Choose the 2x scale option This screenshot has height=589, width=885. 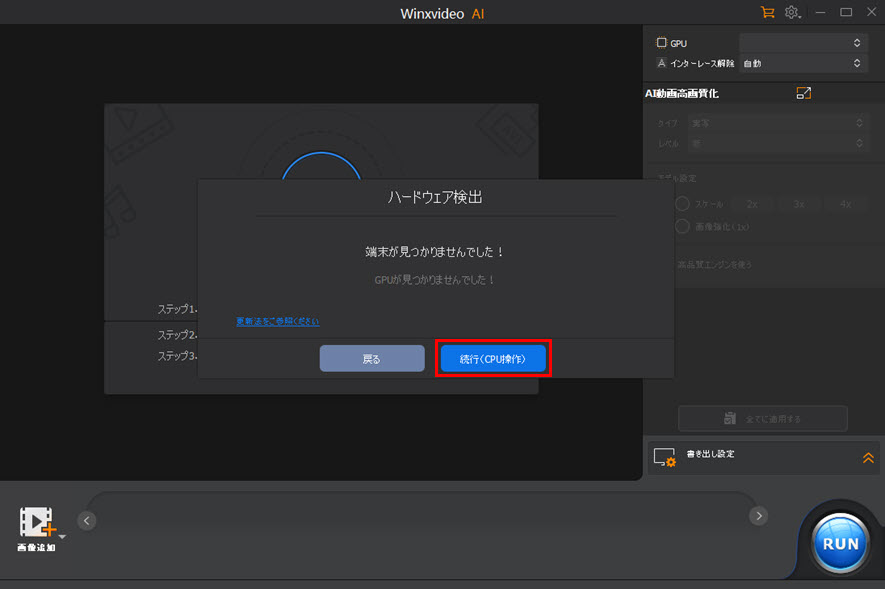pos(752,203)
